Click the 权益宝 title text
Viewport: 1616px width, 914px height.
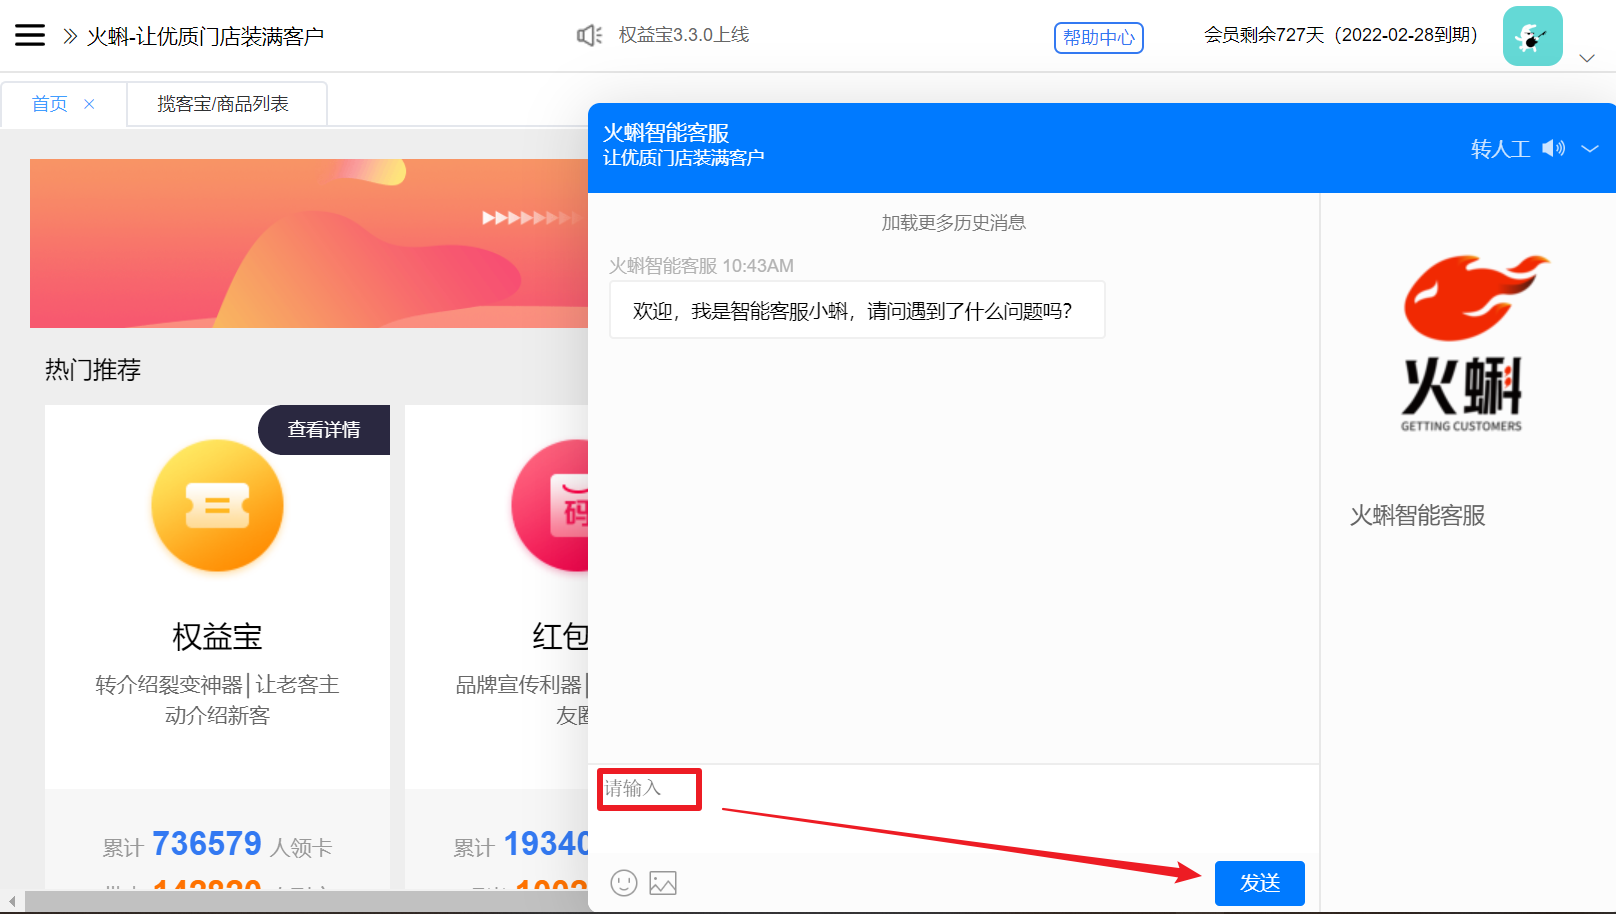click(x=217, y=637)
